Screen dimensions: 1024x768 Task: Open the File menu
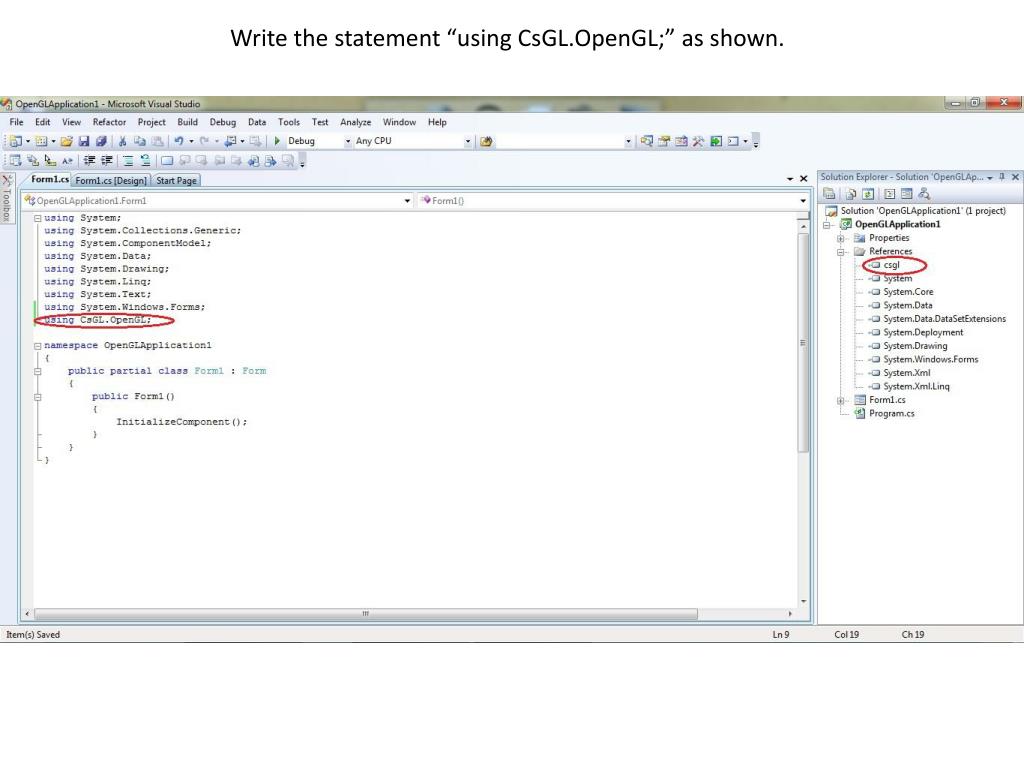(x=16, y=122)
